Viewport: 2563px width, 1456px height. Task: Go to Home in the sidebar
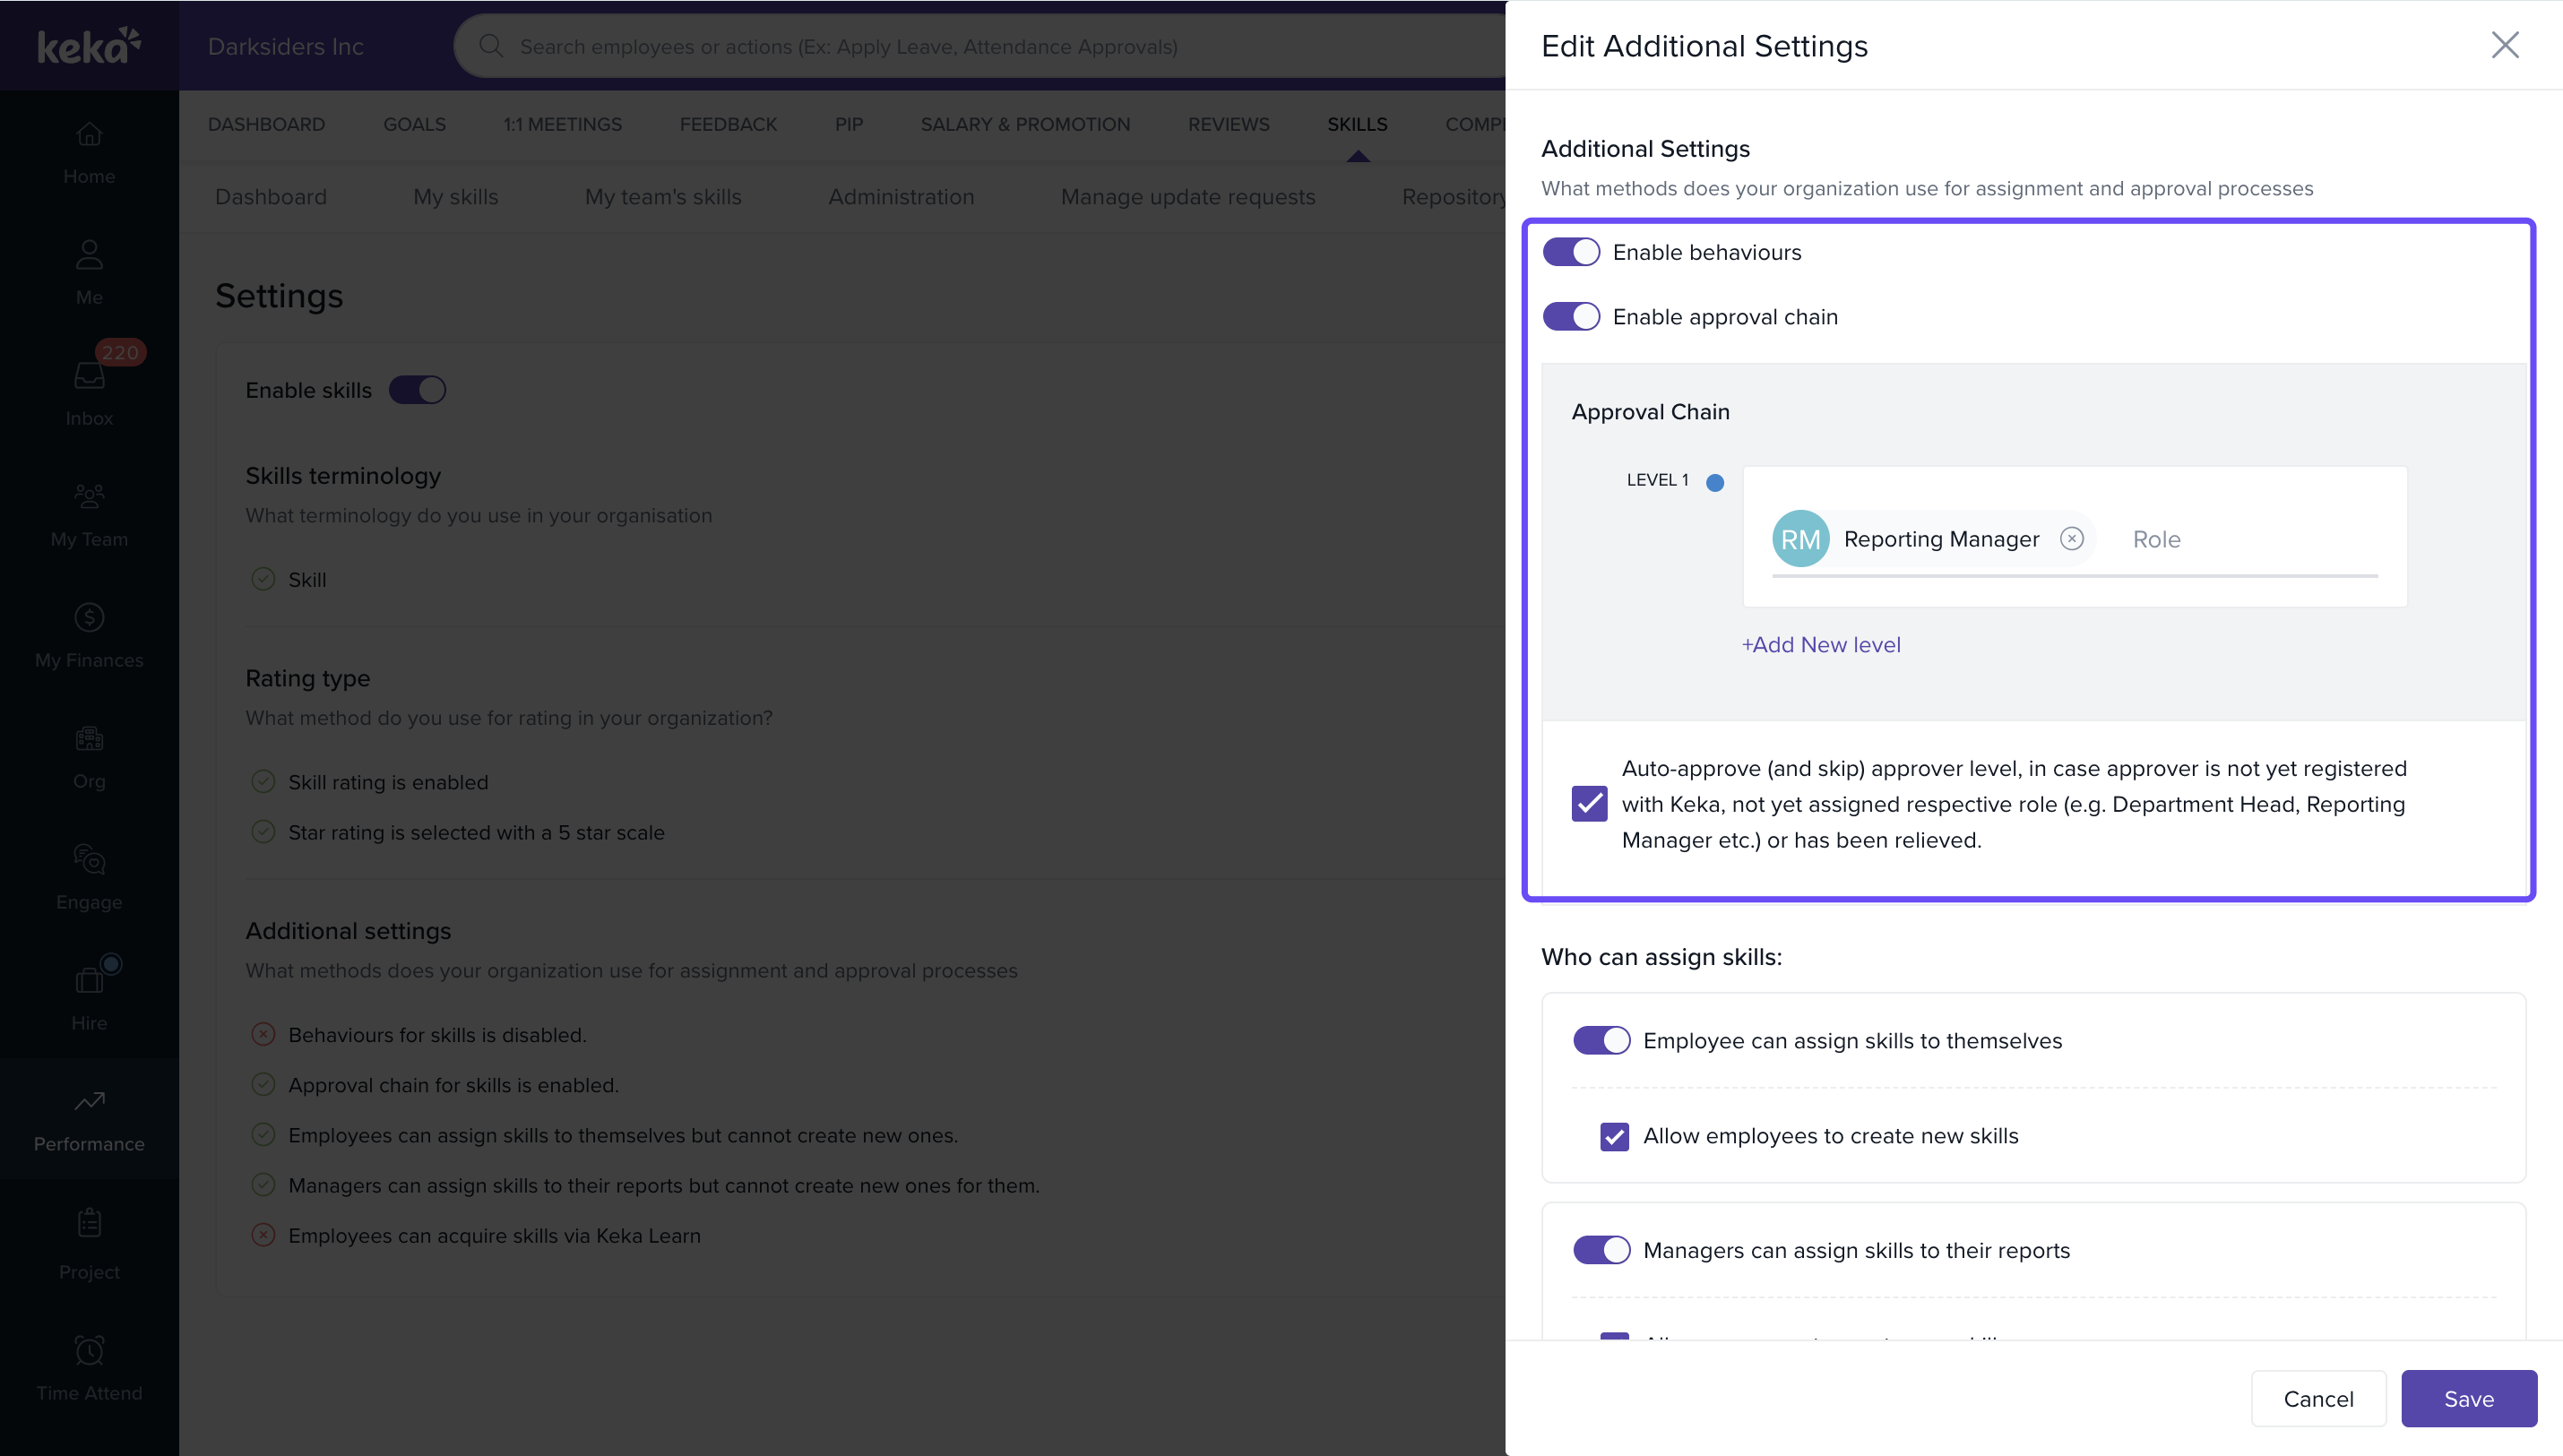89,135
